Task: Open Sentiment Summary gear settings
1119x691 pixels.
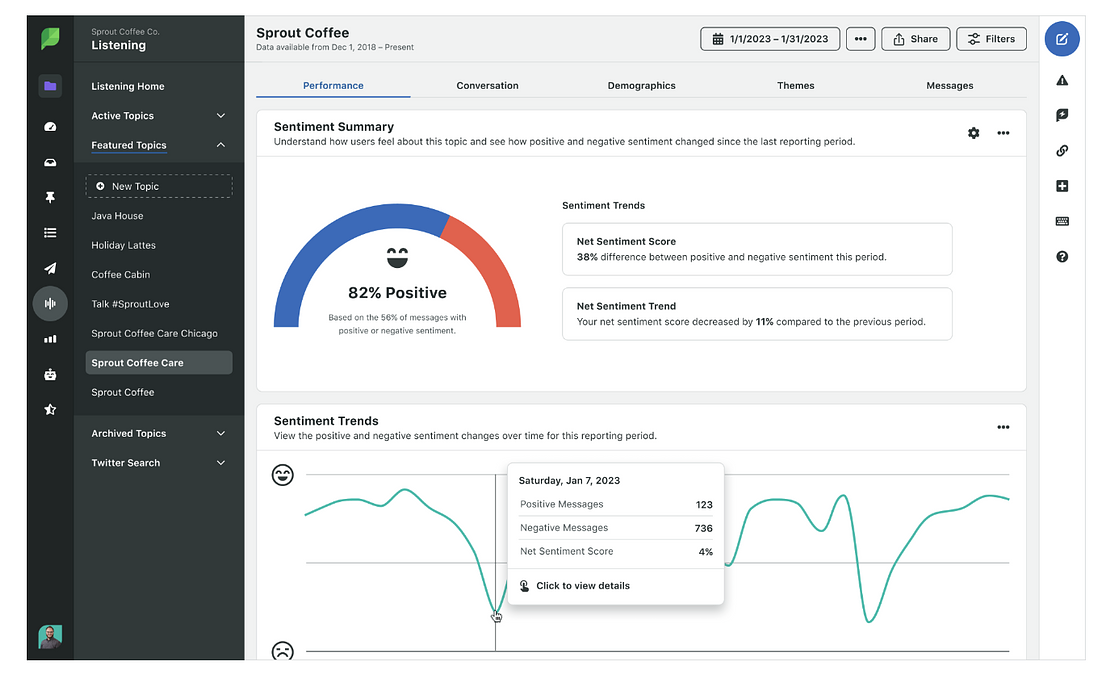Action: pyautogui.click(x=973, y=133)
